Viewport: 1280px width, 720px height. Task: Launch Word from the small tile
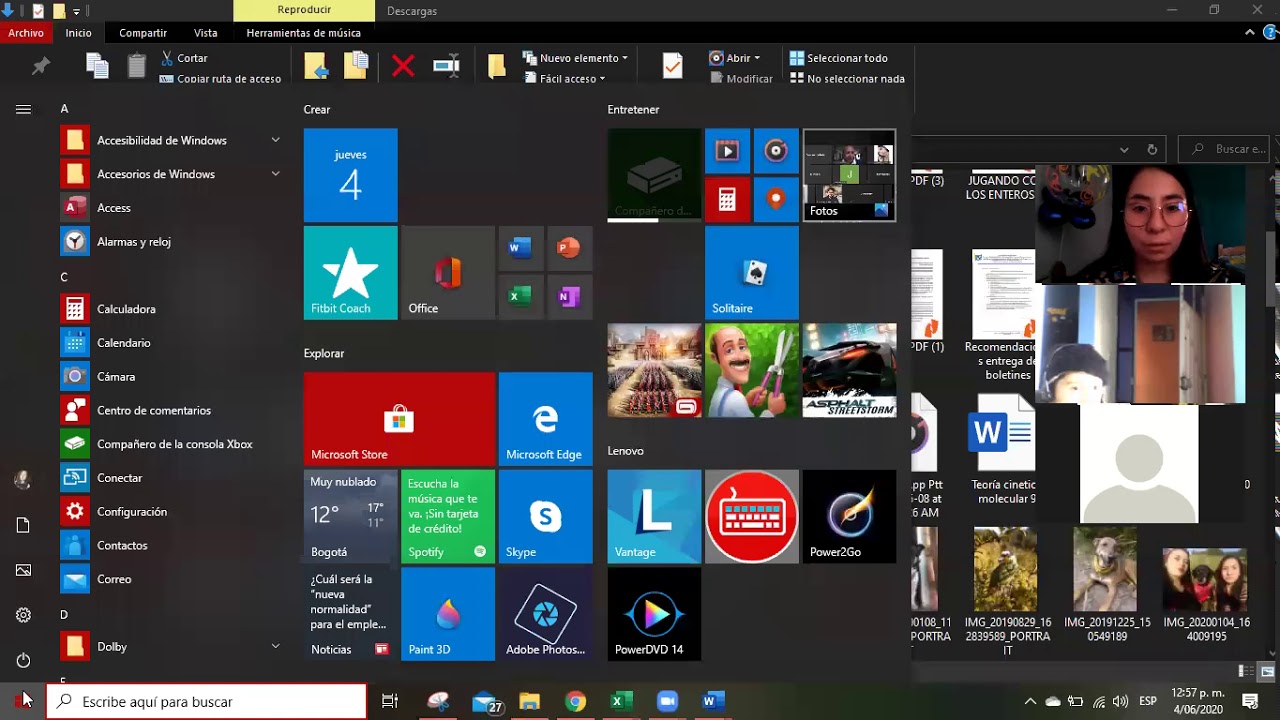(520, 248)
